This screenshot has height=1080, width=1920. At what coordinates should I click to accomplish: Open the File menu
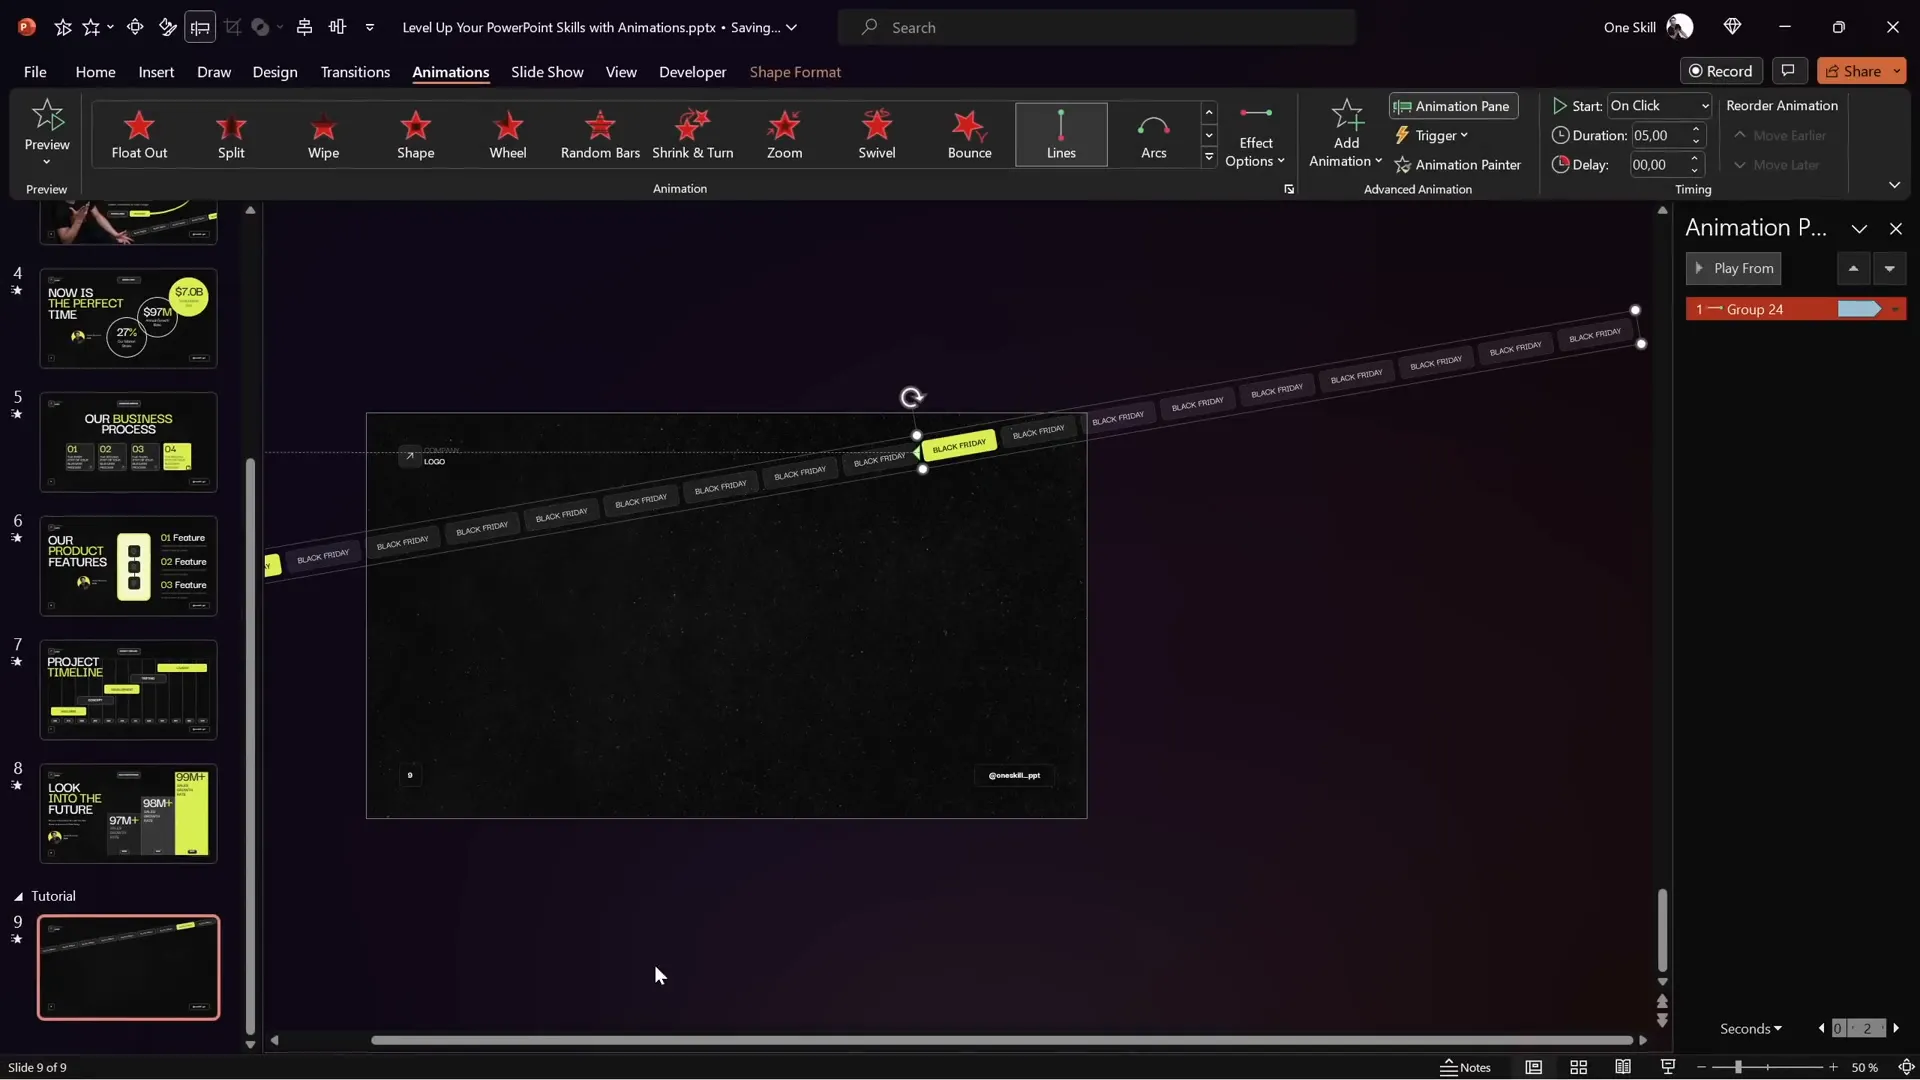pos(35,72)
